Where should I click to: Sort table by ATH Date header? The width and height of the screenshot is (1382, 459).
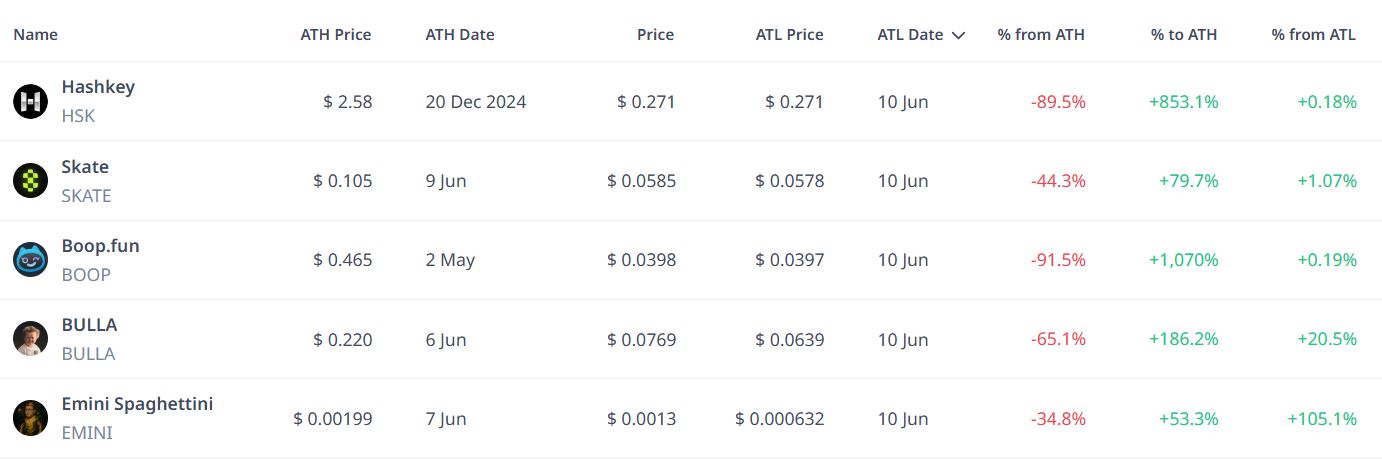pos(460,35)
